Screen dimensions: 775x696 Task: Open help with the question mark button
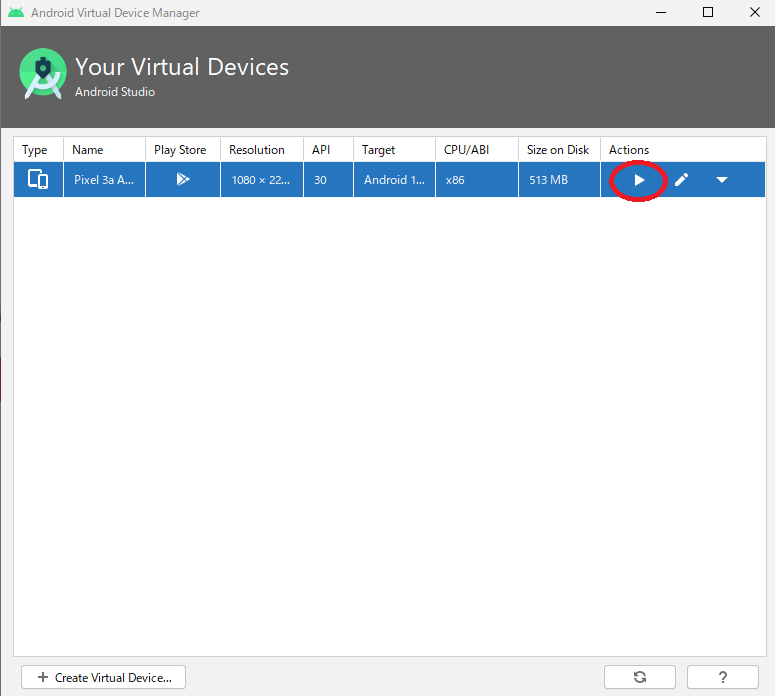(x=723, y=677)
